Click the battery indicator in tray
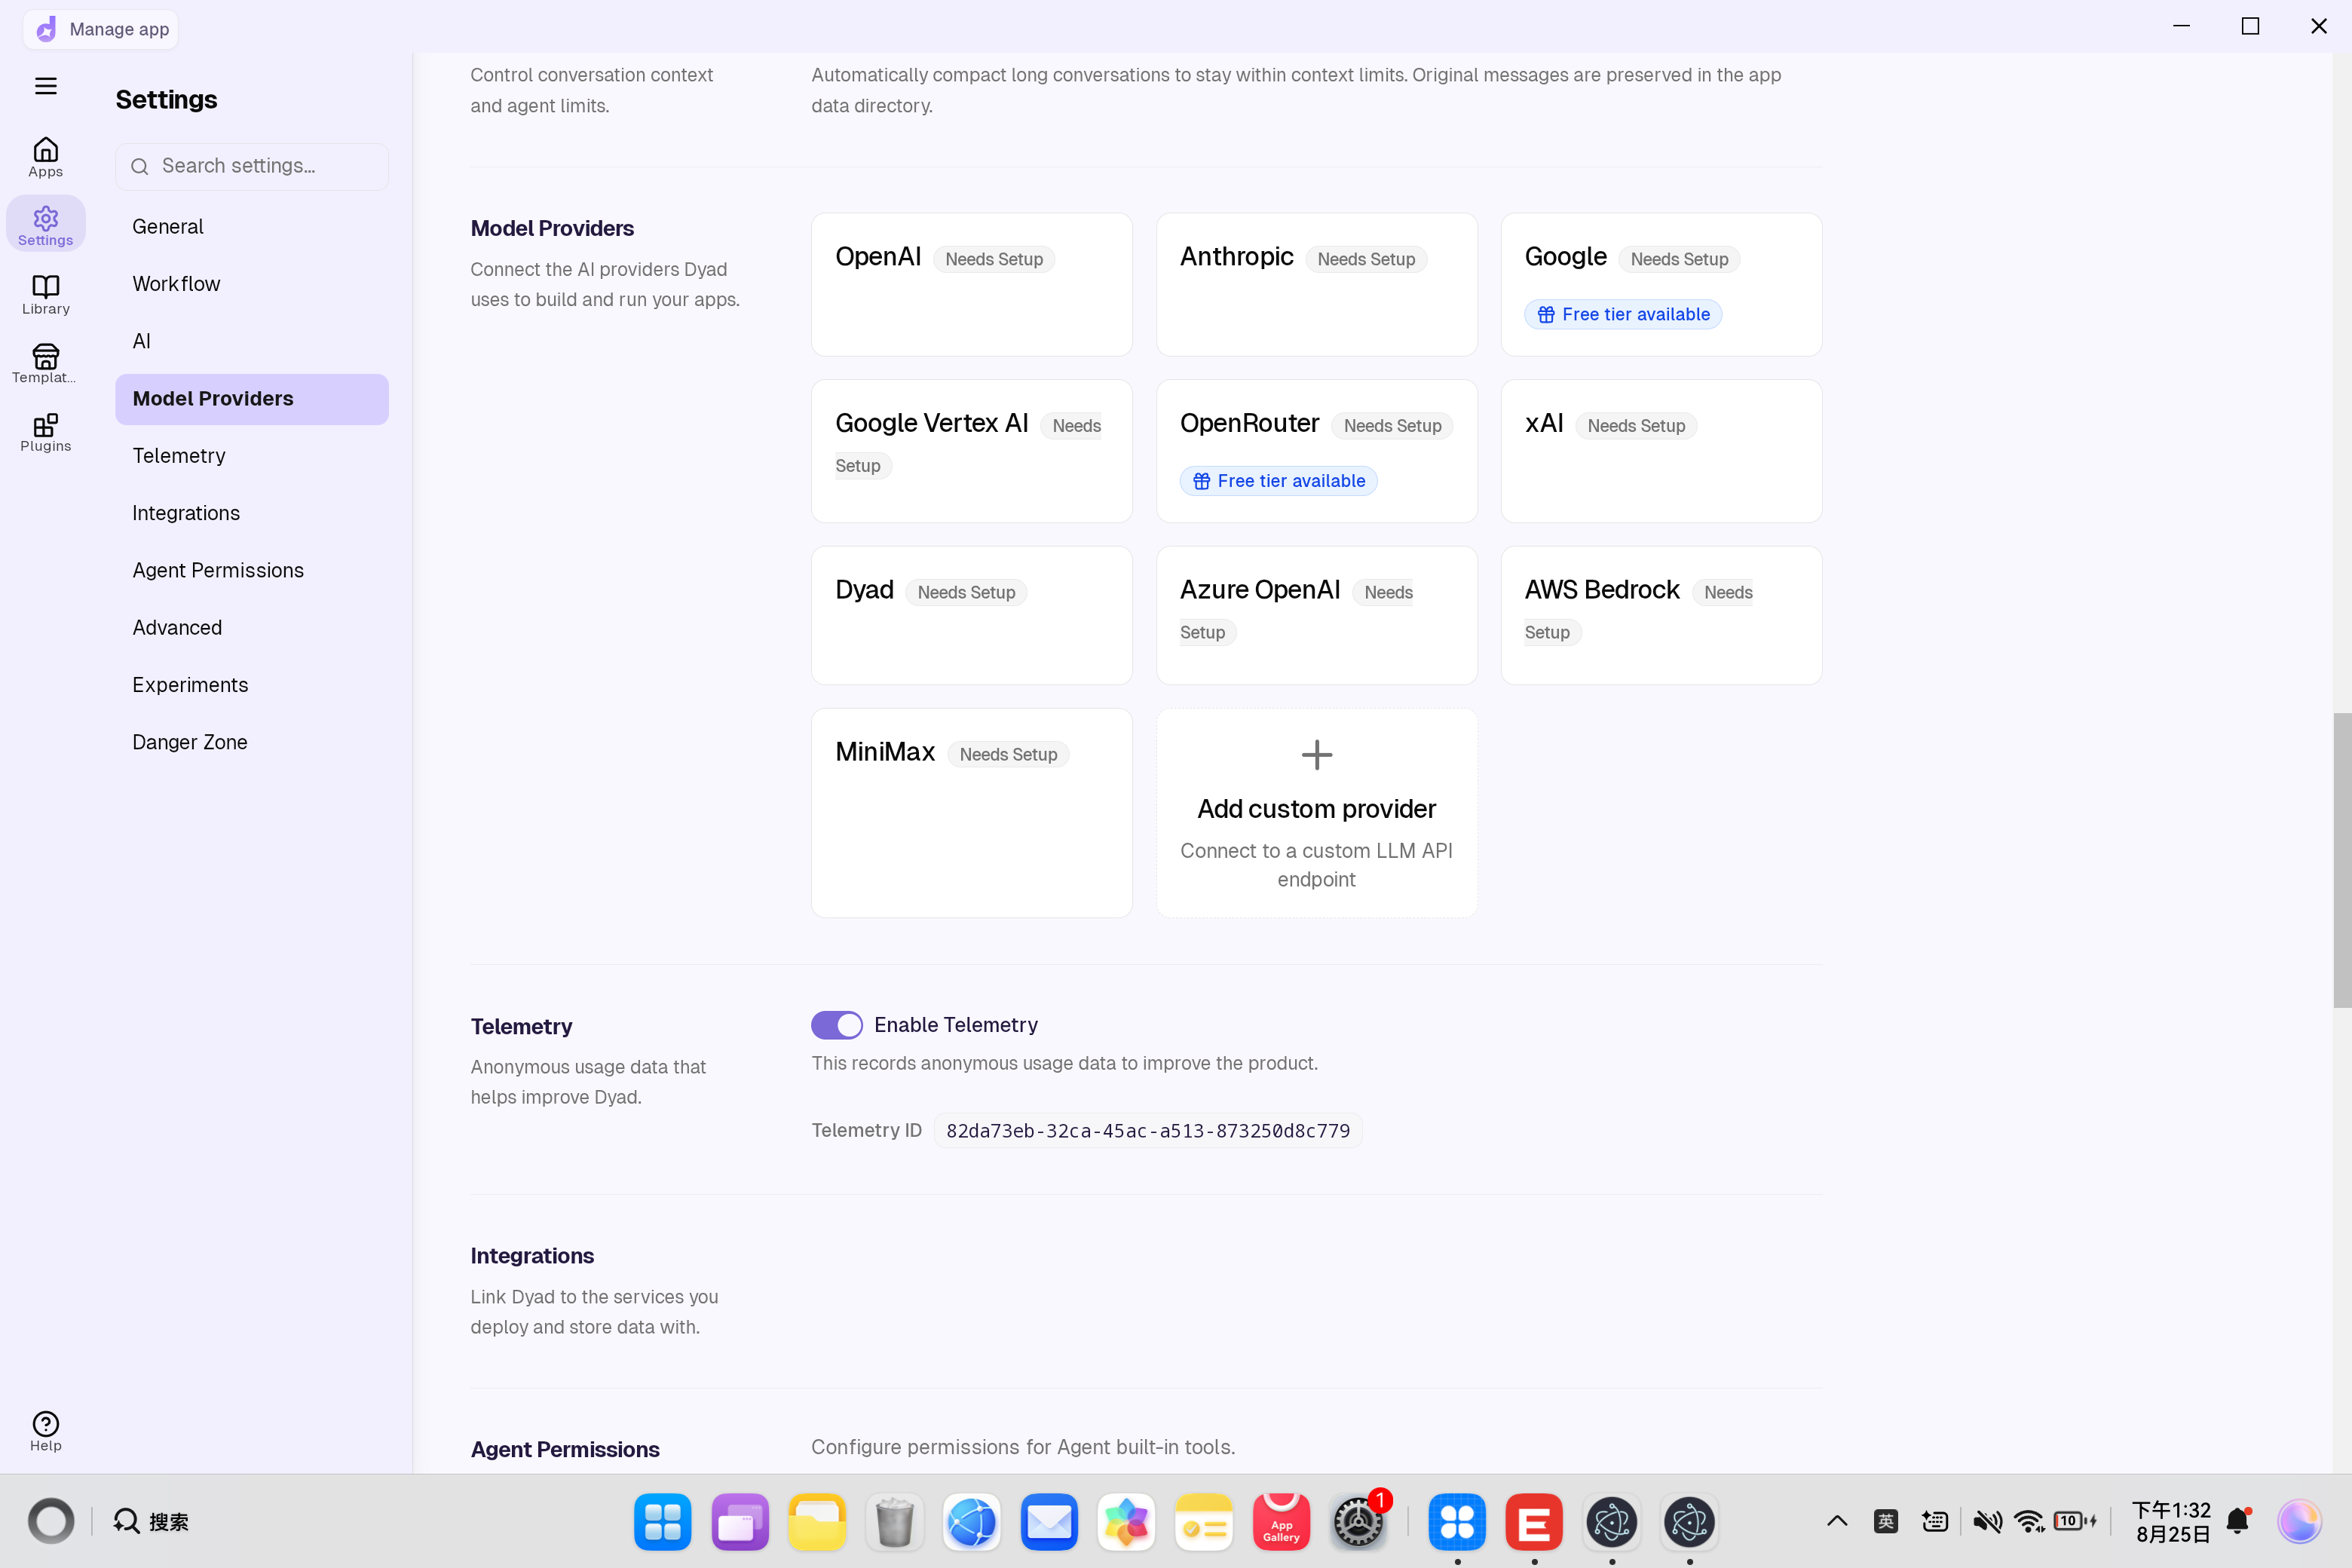Viewport: 2352px width, 1568px height. tap(2075, 1521)
